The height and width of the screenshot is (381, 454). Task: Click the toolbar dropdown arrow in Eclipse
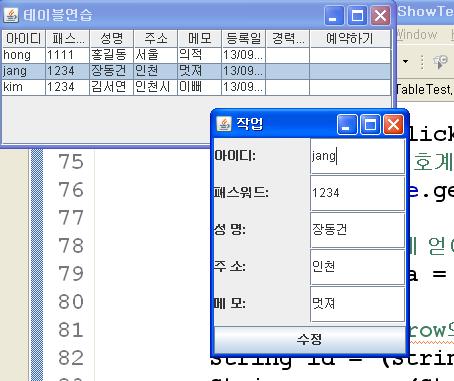tap(405, 61)
